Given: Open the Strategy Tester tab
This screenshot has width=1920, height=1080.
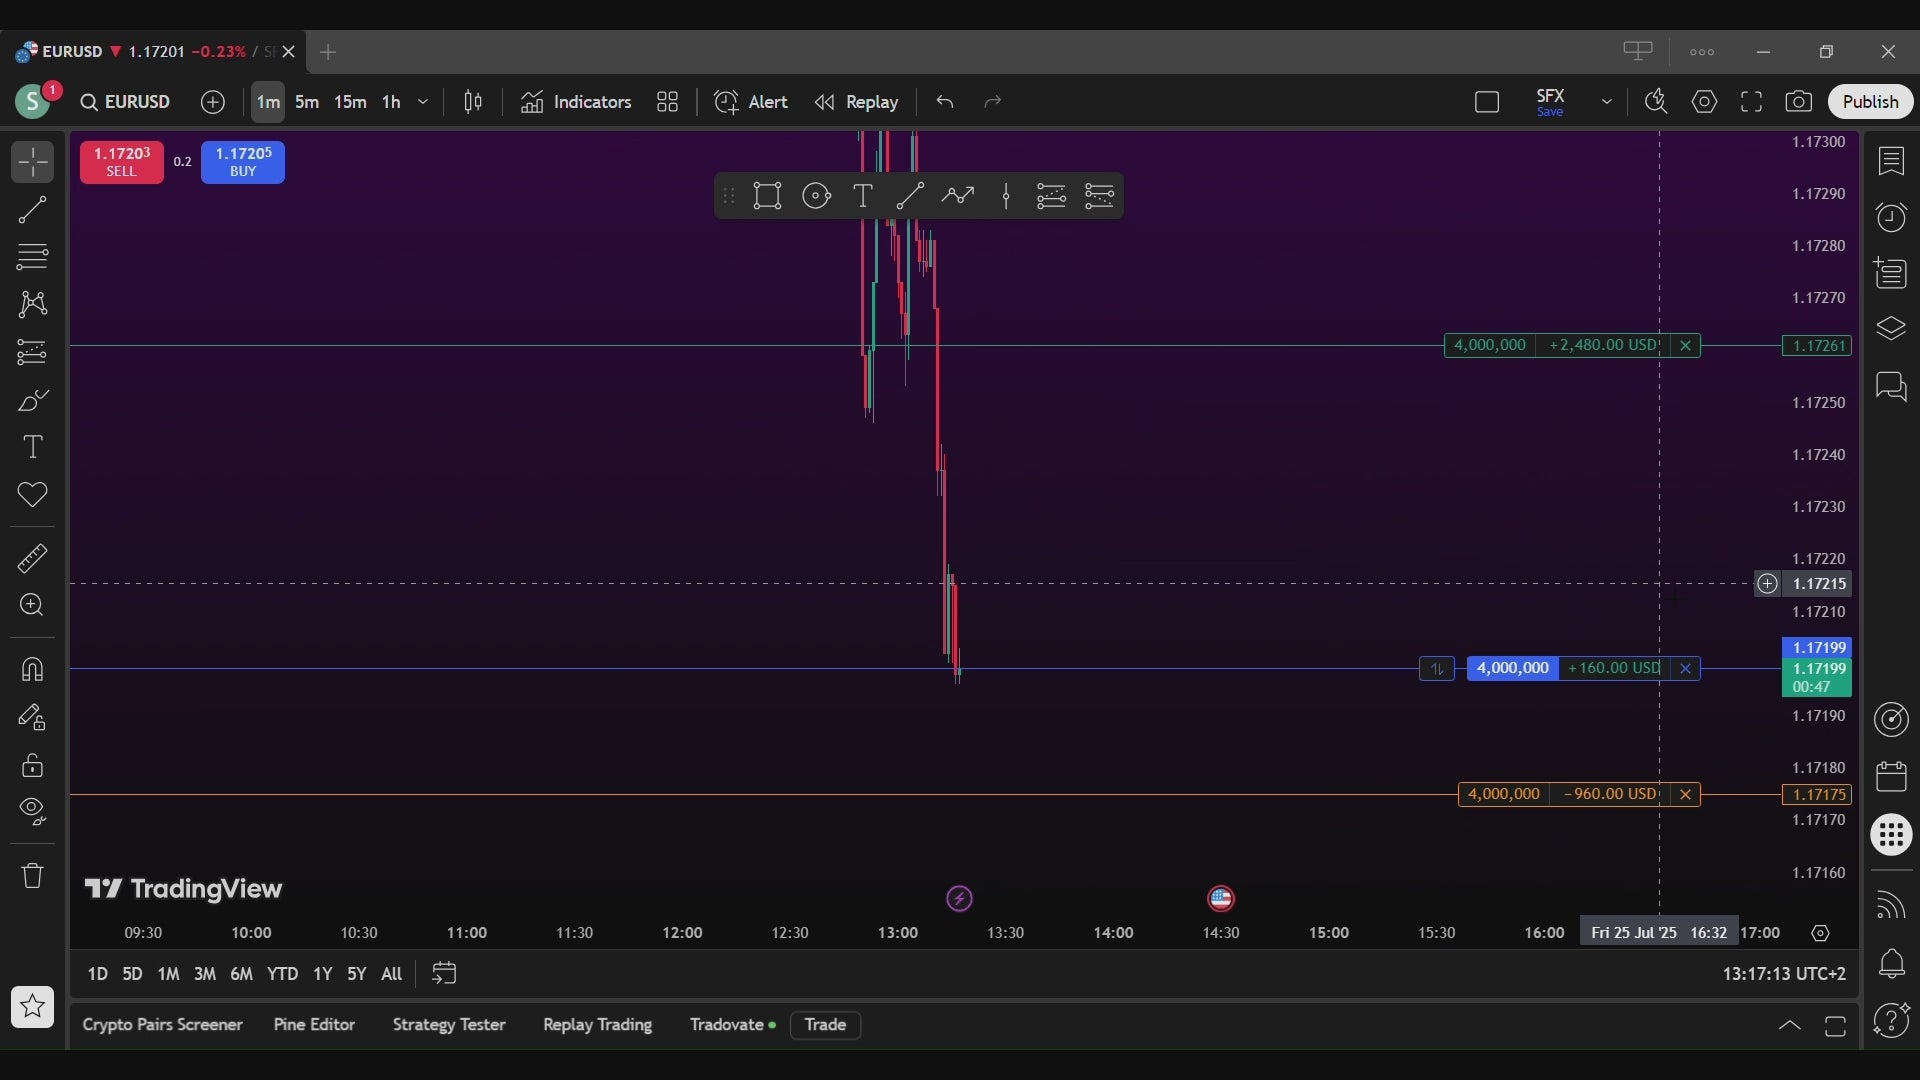Looking at the screenshot, I should pyautogui.click(x=449, y=1025).
